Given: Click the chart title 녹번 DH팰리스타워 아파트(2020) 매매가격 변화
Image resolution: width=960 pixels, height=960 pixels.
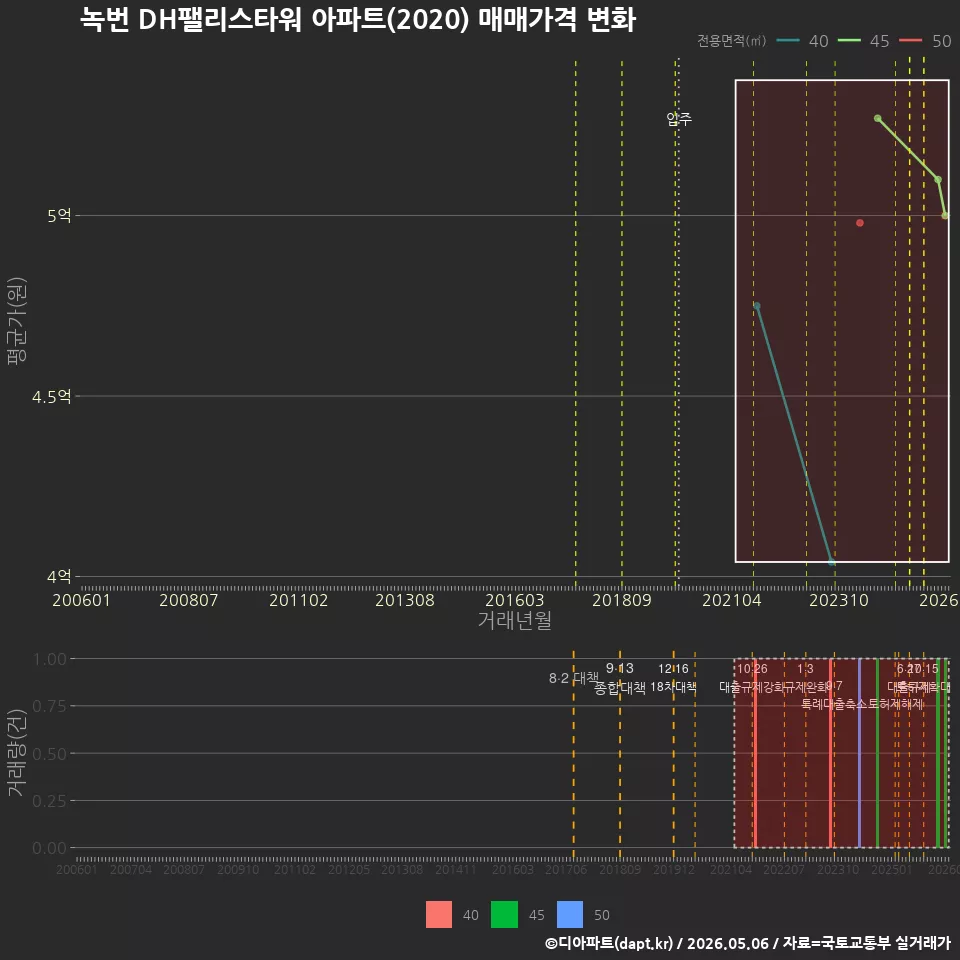Looking at the screenshot, I should point(358,20).
